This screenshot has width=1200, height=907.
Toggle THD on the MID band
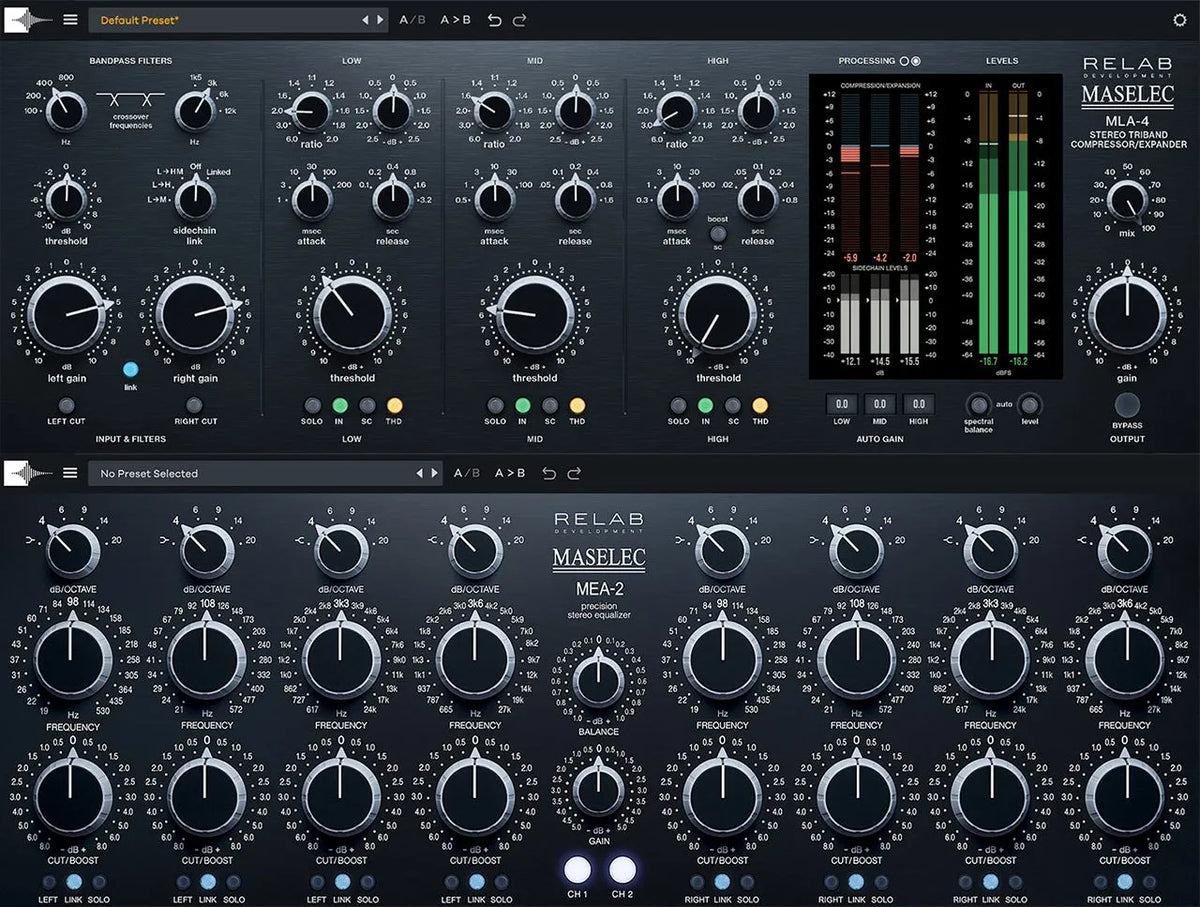(x=578, y=407)
